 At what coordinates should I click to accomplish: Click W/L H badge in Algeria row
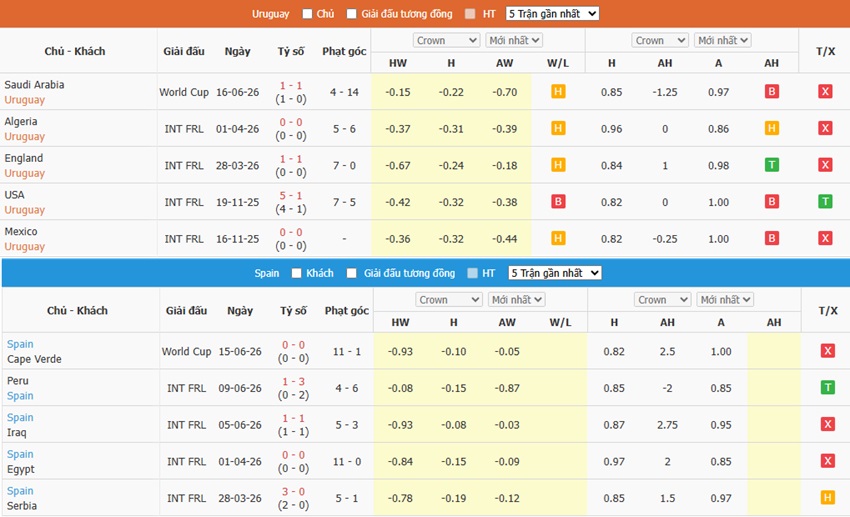(558, 128)
